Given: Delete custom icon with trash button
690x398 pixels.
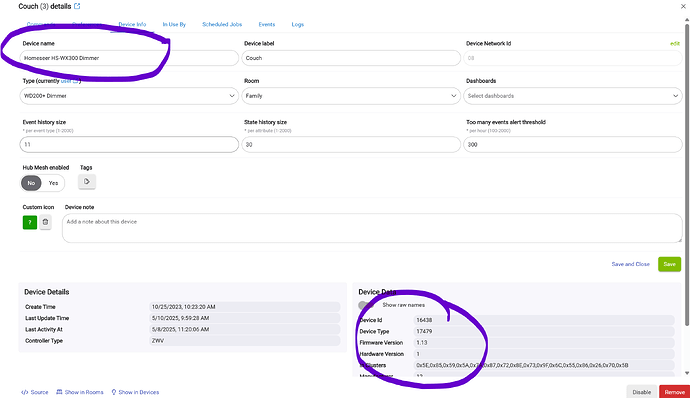Looking at the screenshot, I should [45, 222].
